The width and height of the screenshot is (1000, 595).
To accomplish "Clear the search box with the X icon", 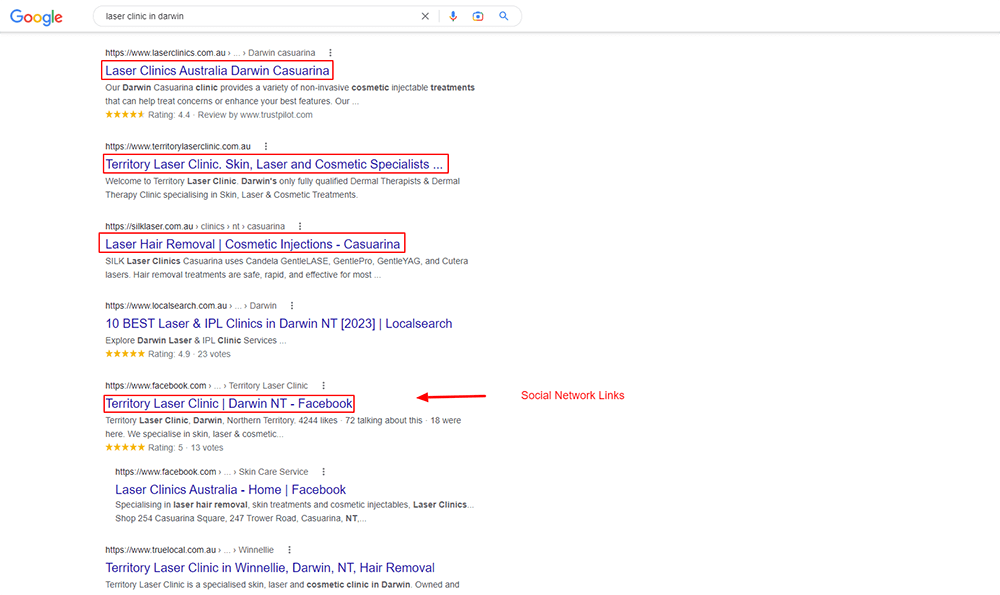I will coord(425,17).
